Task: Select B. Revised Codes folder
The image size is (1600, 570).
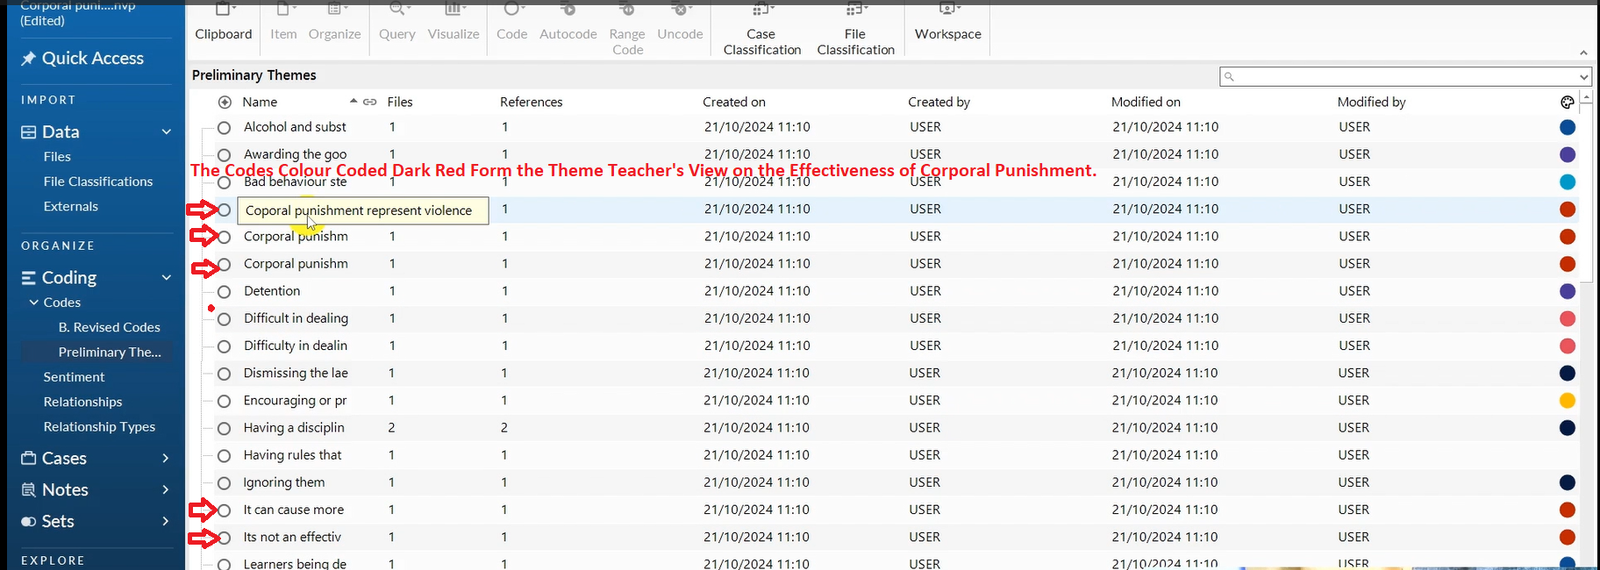Action: (x=109, y=327)
